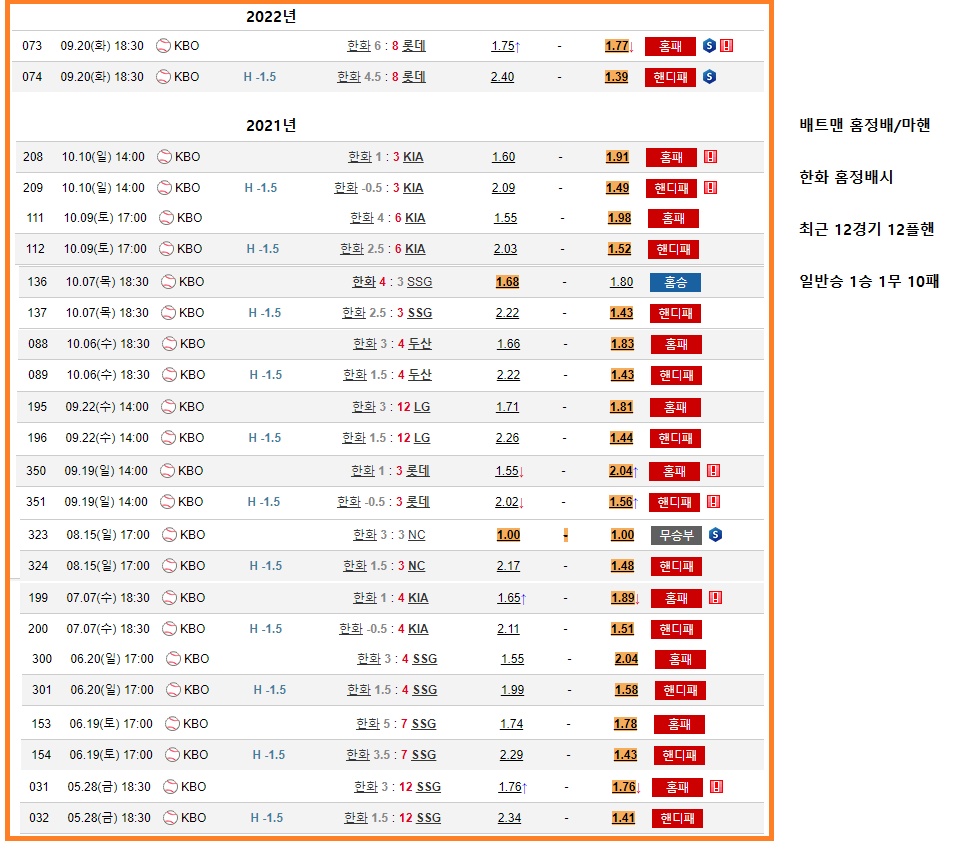Open the 롯데 team link in row 073
The width and height of the screenshot is (974, 846).
pos(414,46)
